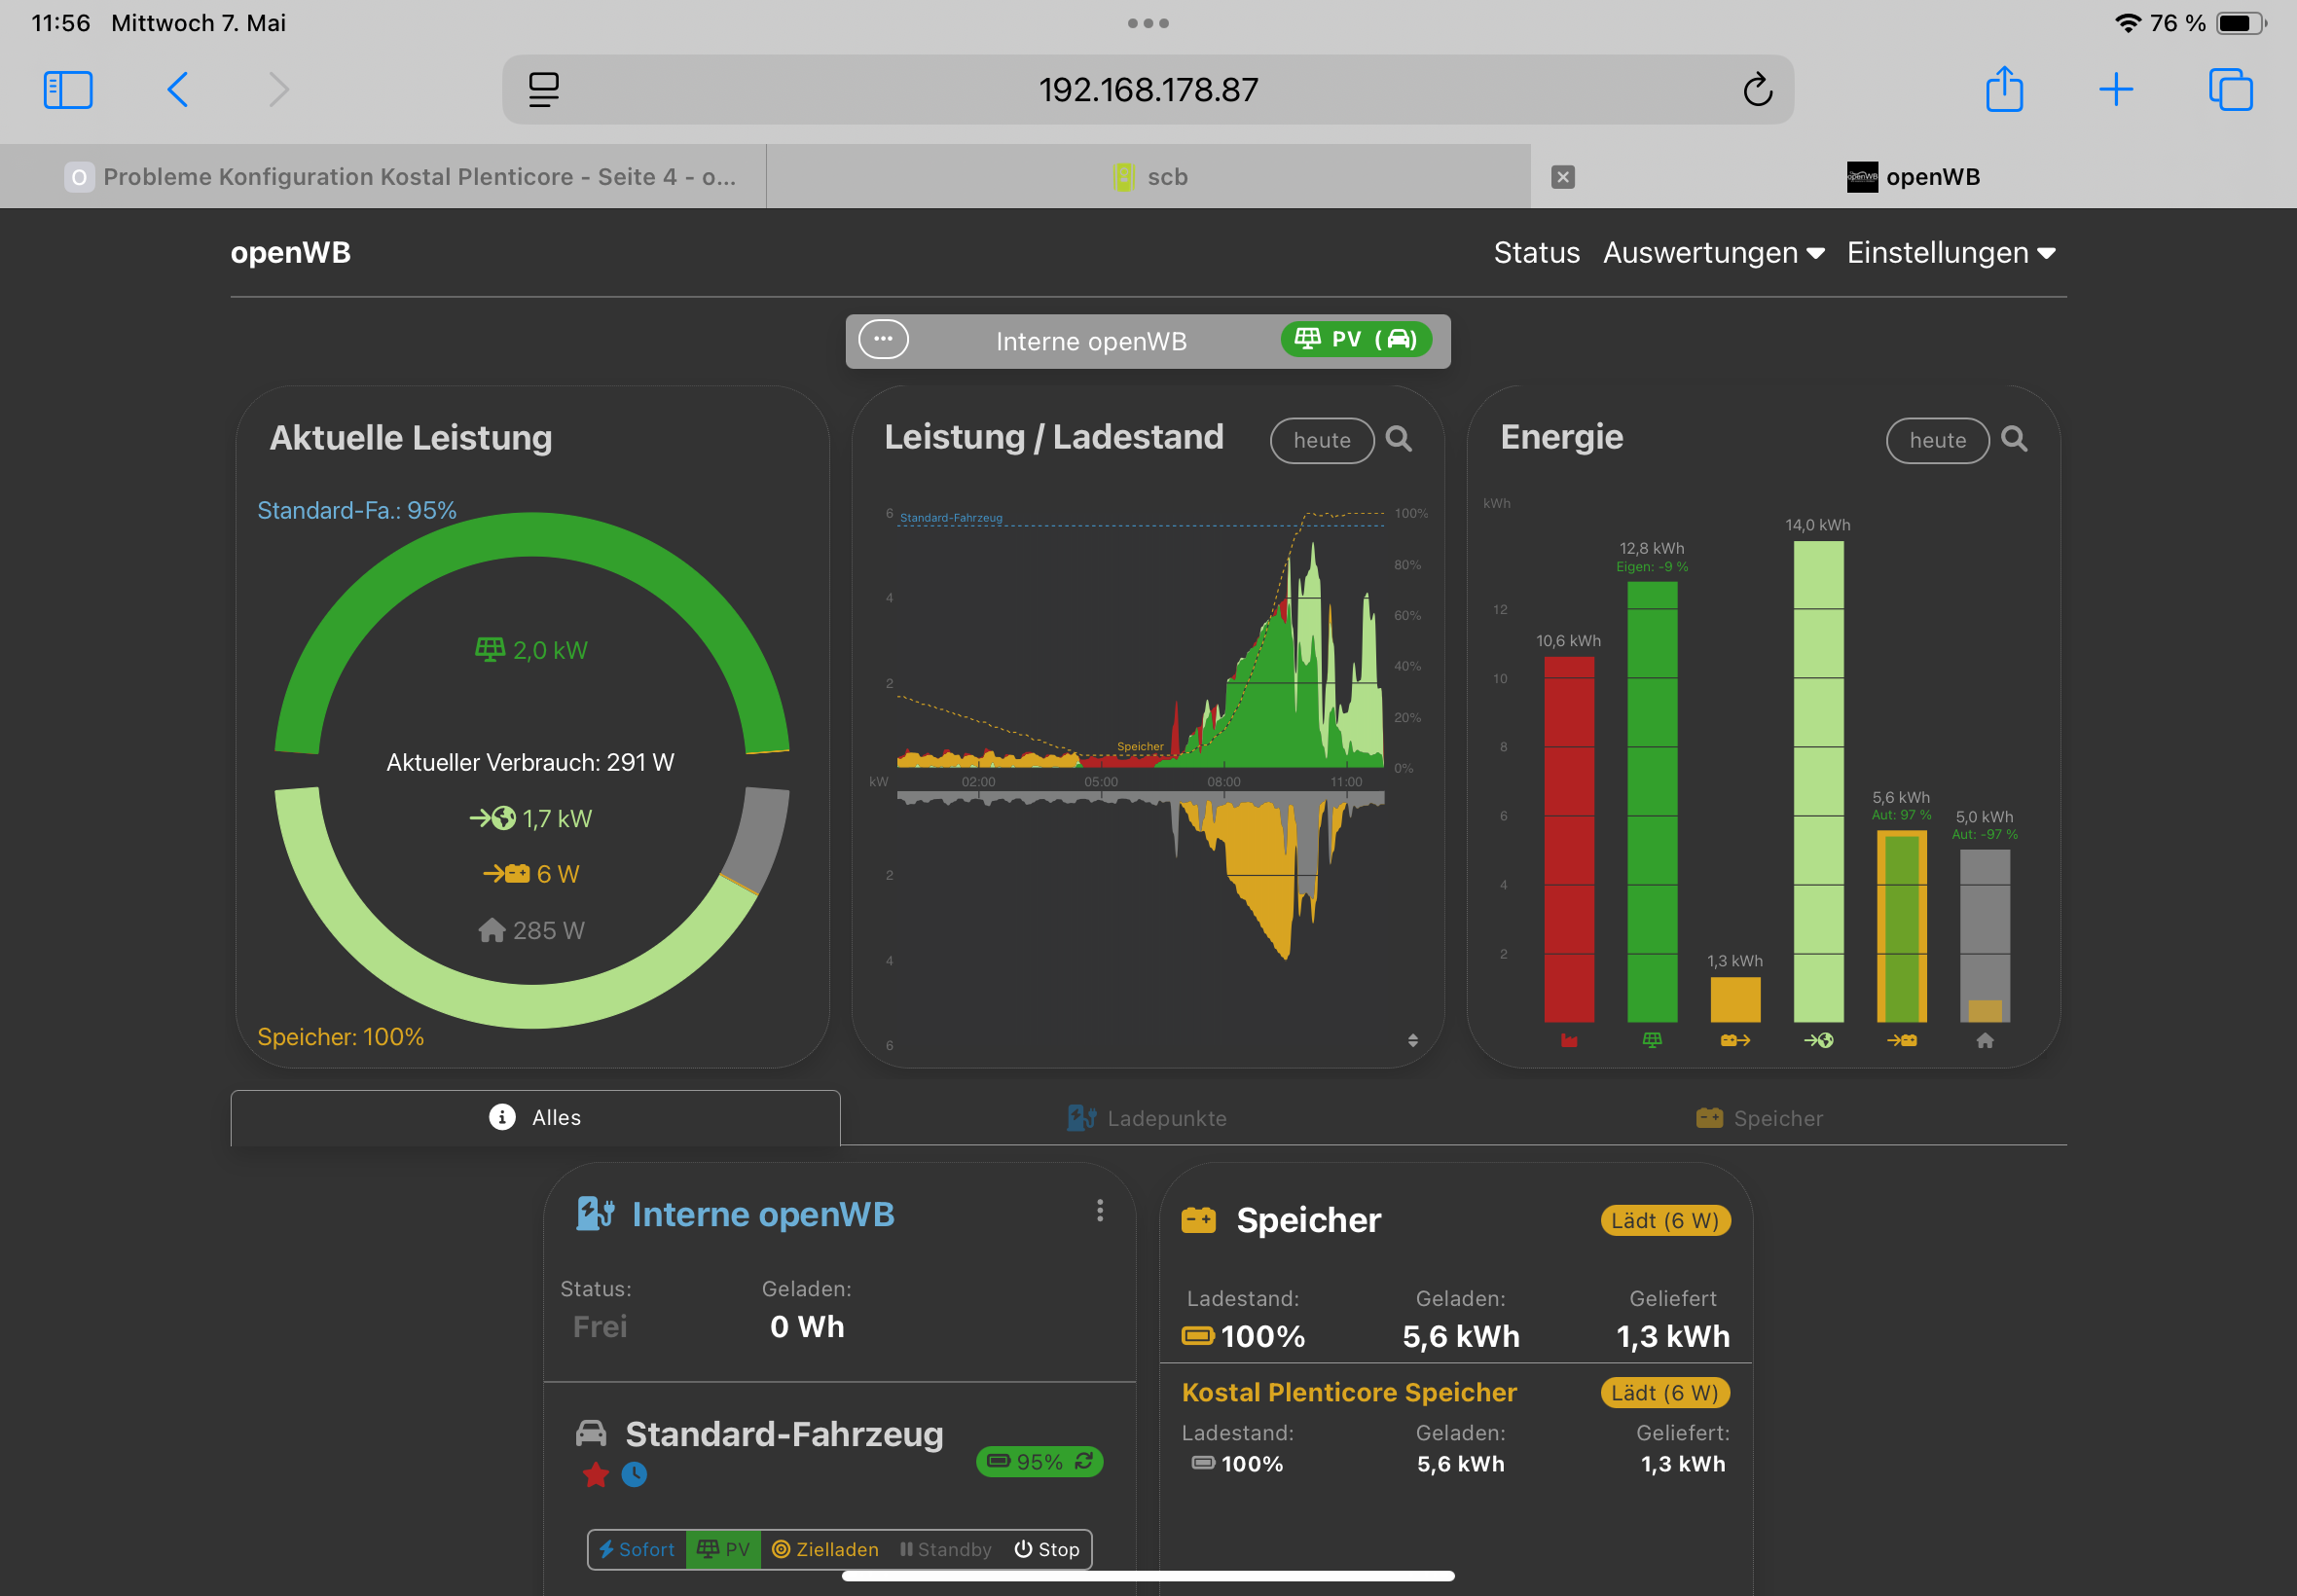Switch to the Ladepunkte tab
This screenshot has height=1596, width=2297.
click(x=1147, y=1118)
